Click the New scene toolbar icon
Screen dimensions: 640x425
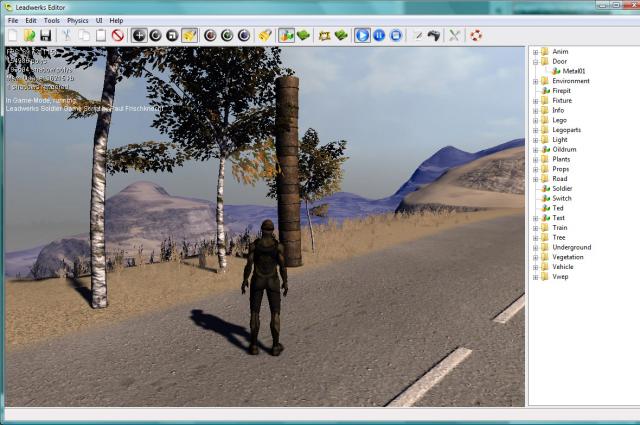[x=13, y=35]
